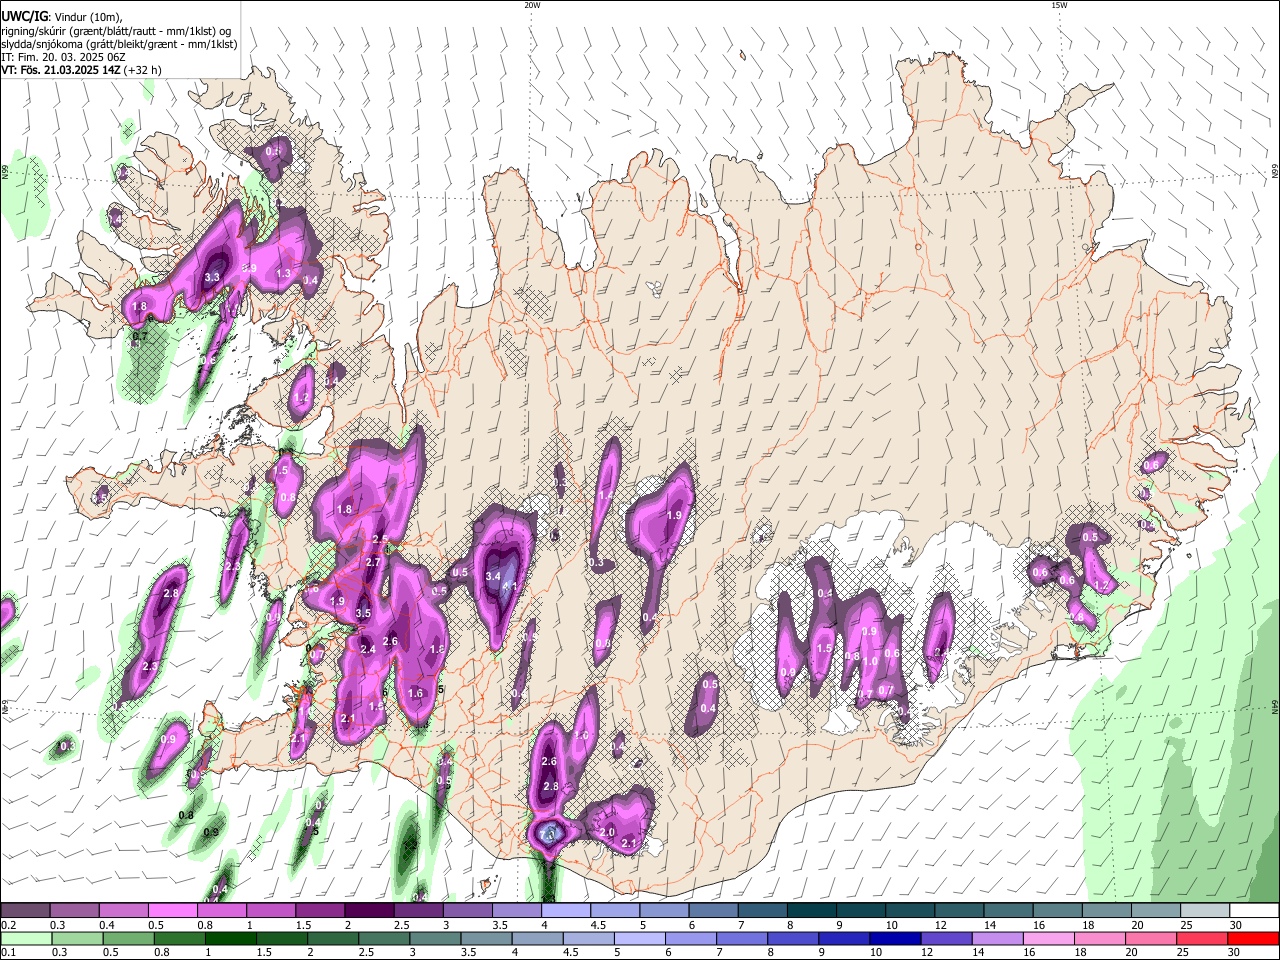Select the bright pink 0.5 swatch in the snow scale

tap(173, 910)
